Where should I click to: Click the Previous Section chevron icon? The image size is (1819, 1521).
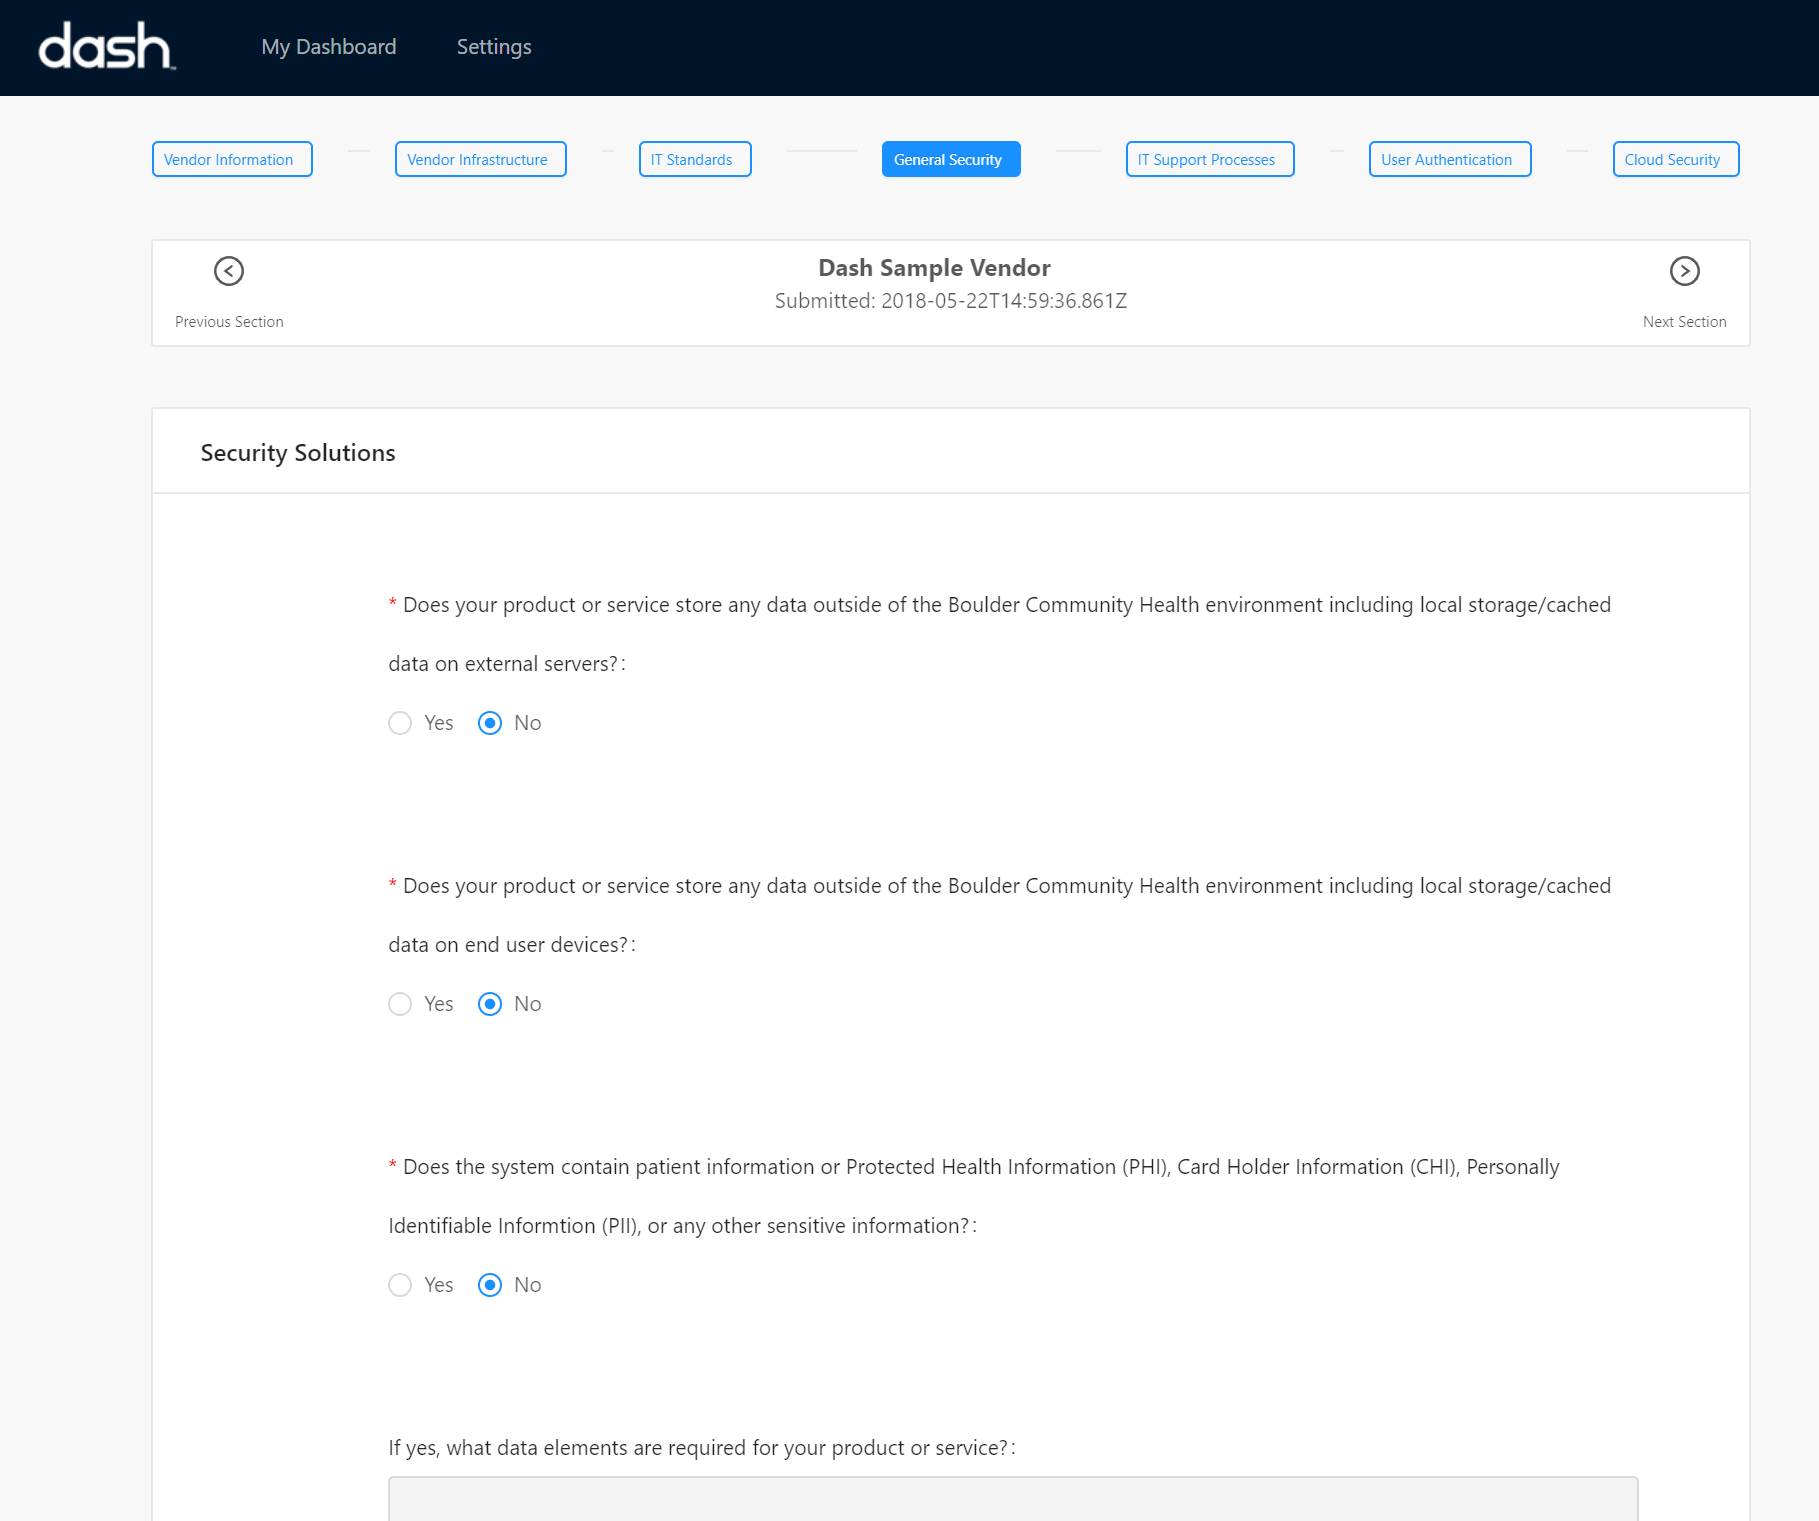[x=228, y=271]
